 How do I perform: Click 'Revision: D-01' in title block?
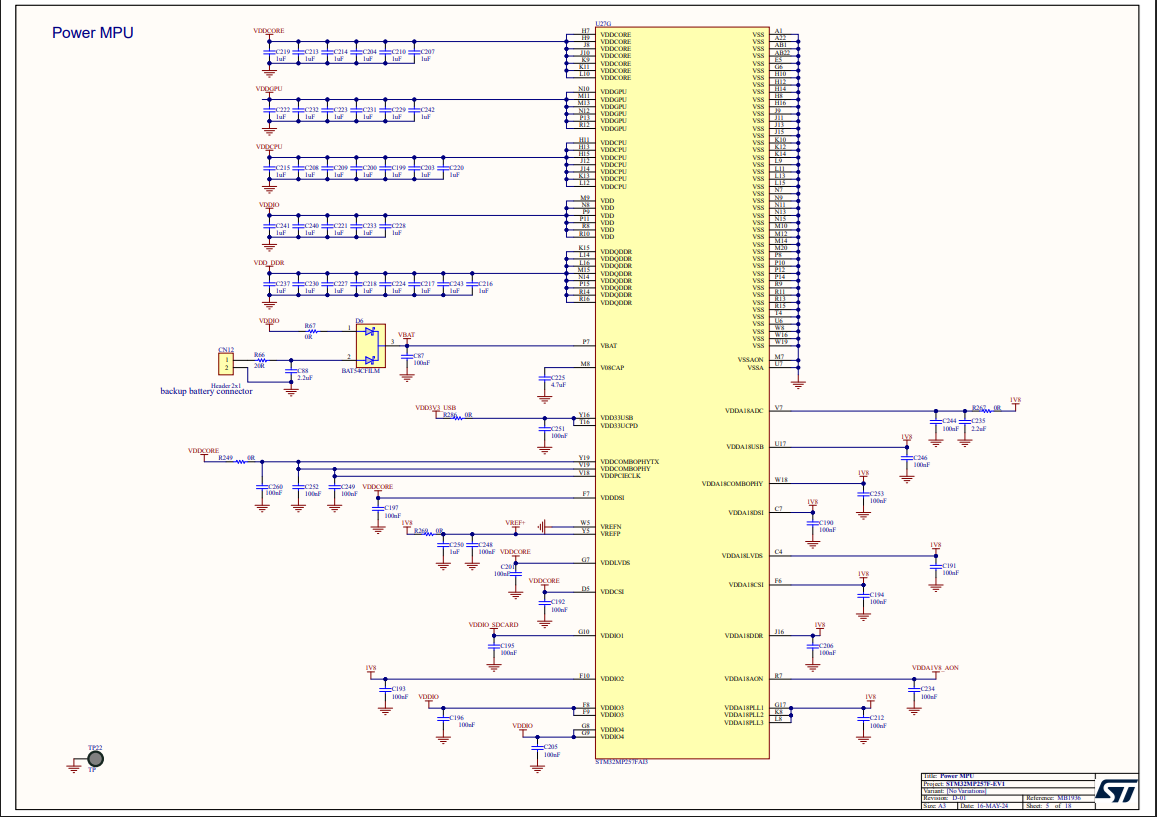click(x=944, y=799)
